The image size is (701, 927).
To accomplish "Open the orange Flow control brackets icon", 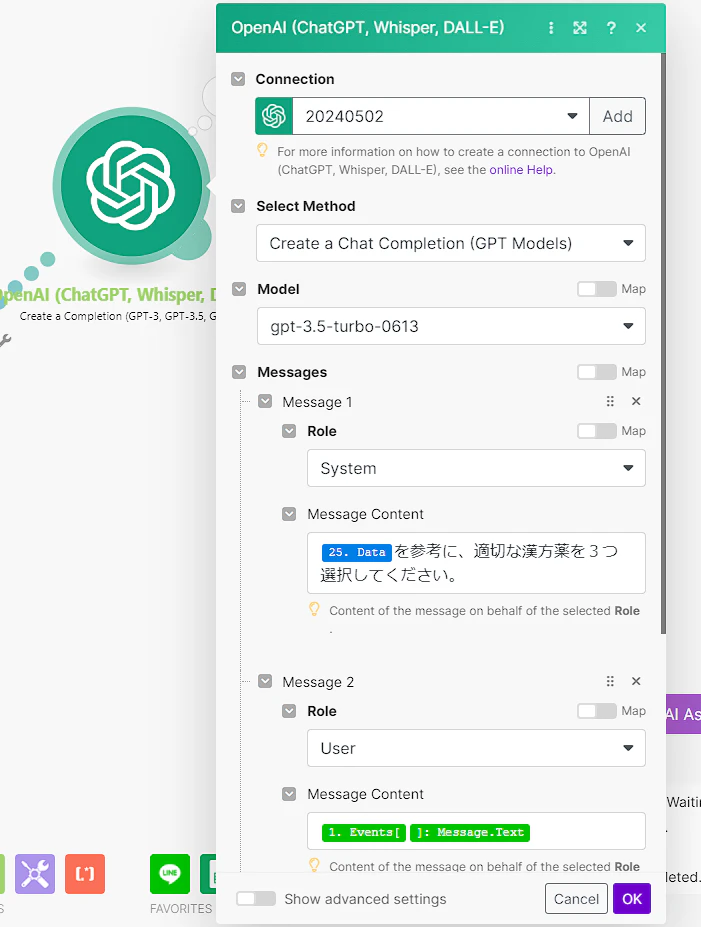I will pyautogui.click(x=85, y=874).
